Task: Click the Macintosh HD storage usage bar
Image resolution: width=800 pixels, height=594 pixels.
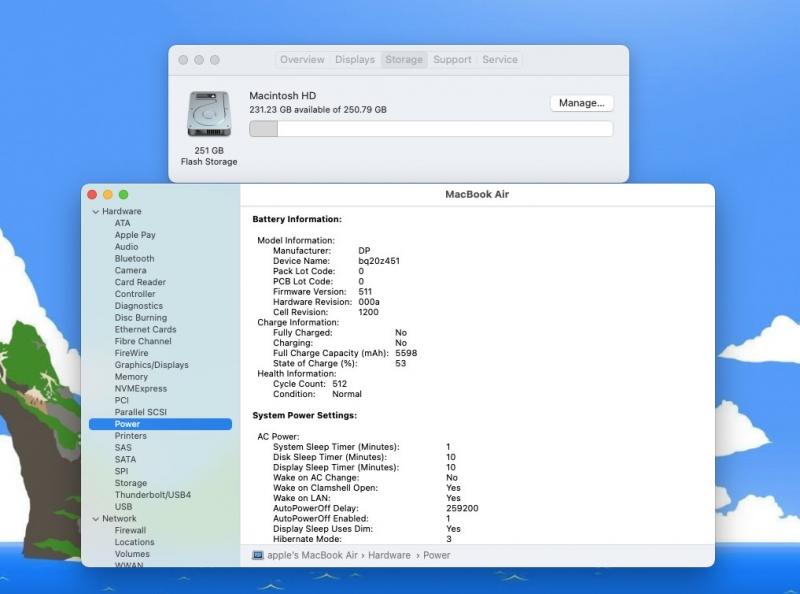Action: coord(431,129)
